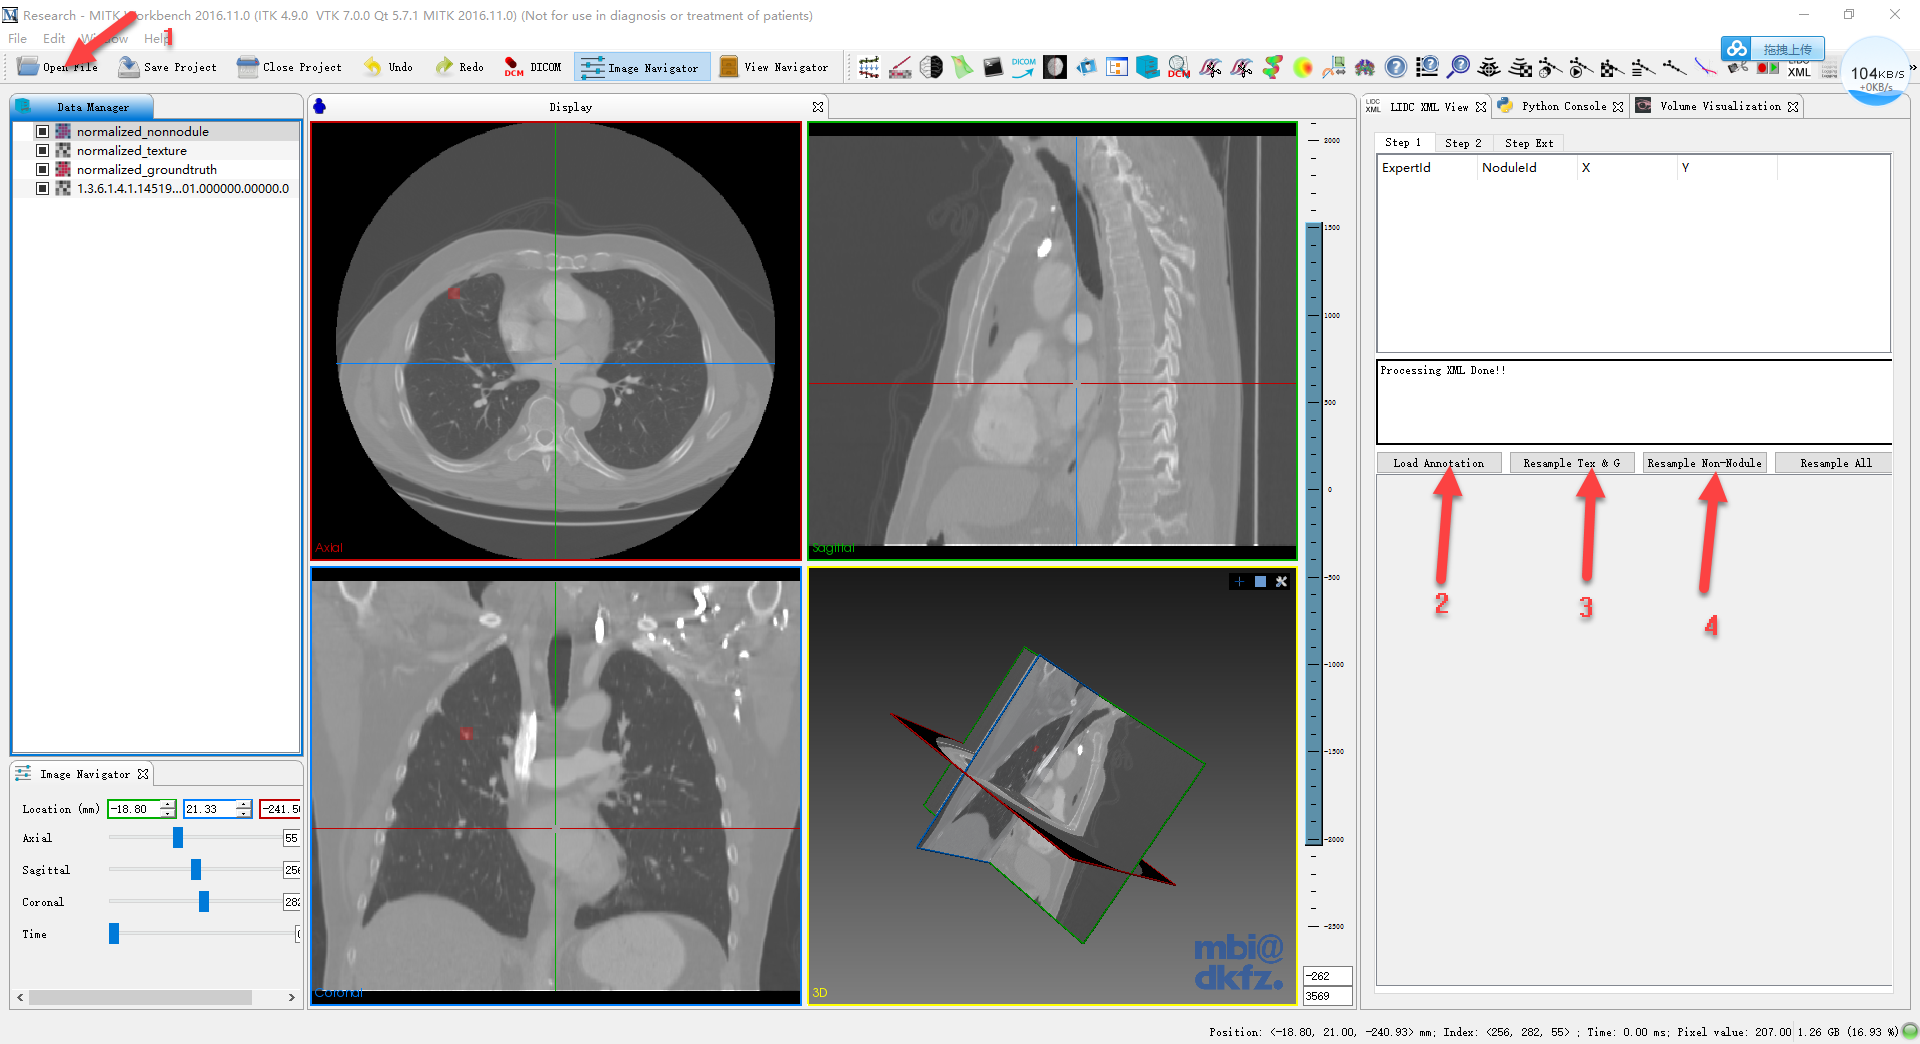Expand the hidden toolbar overflow chevron

1912,67
